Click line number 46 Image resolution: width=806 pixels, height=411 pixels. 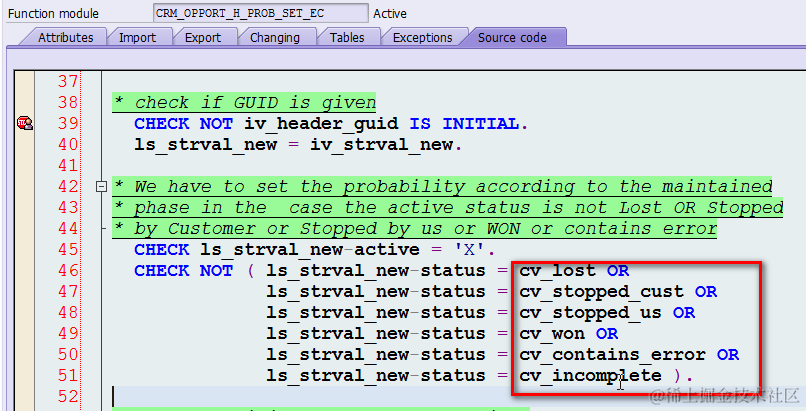pos(68,270)
